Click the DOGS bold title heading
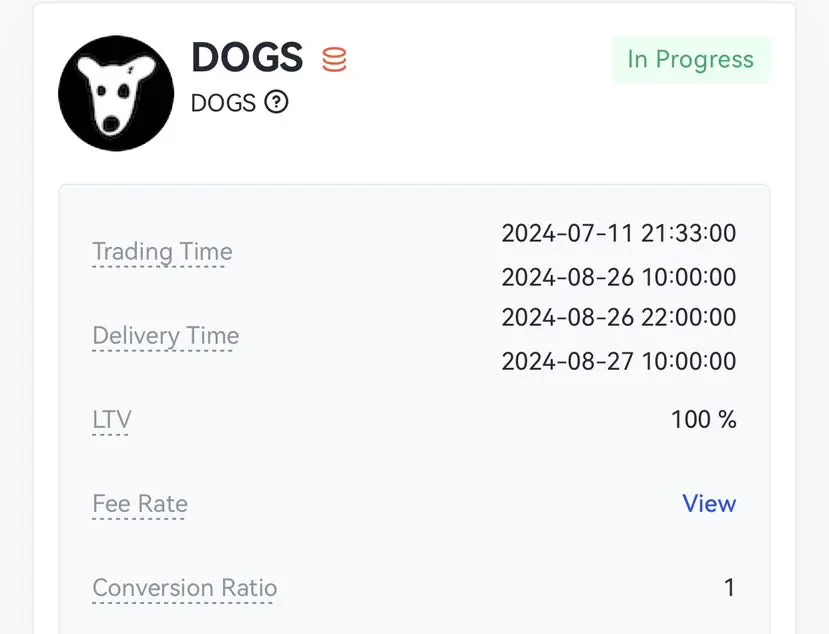Screen dimensions: 829x634 point(247,57)
